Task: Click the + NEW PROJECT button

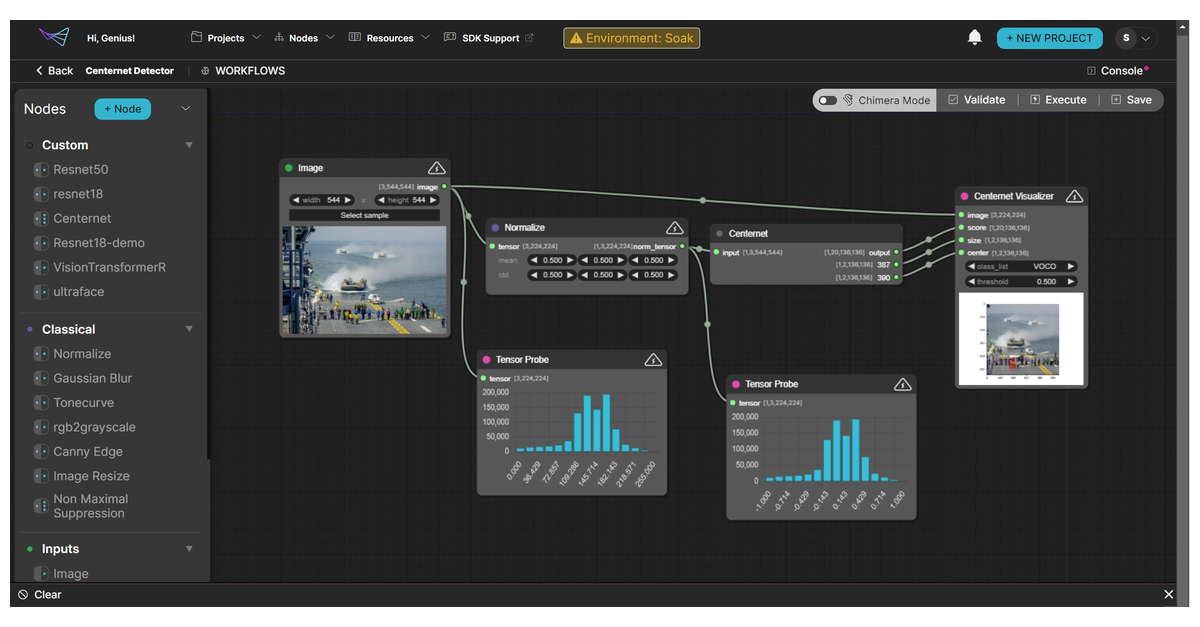Action: pyautogui.click(x=1049, y=37)
